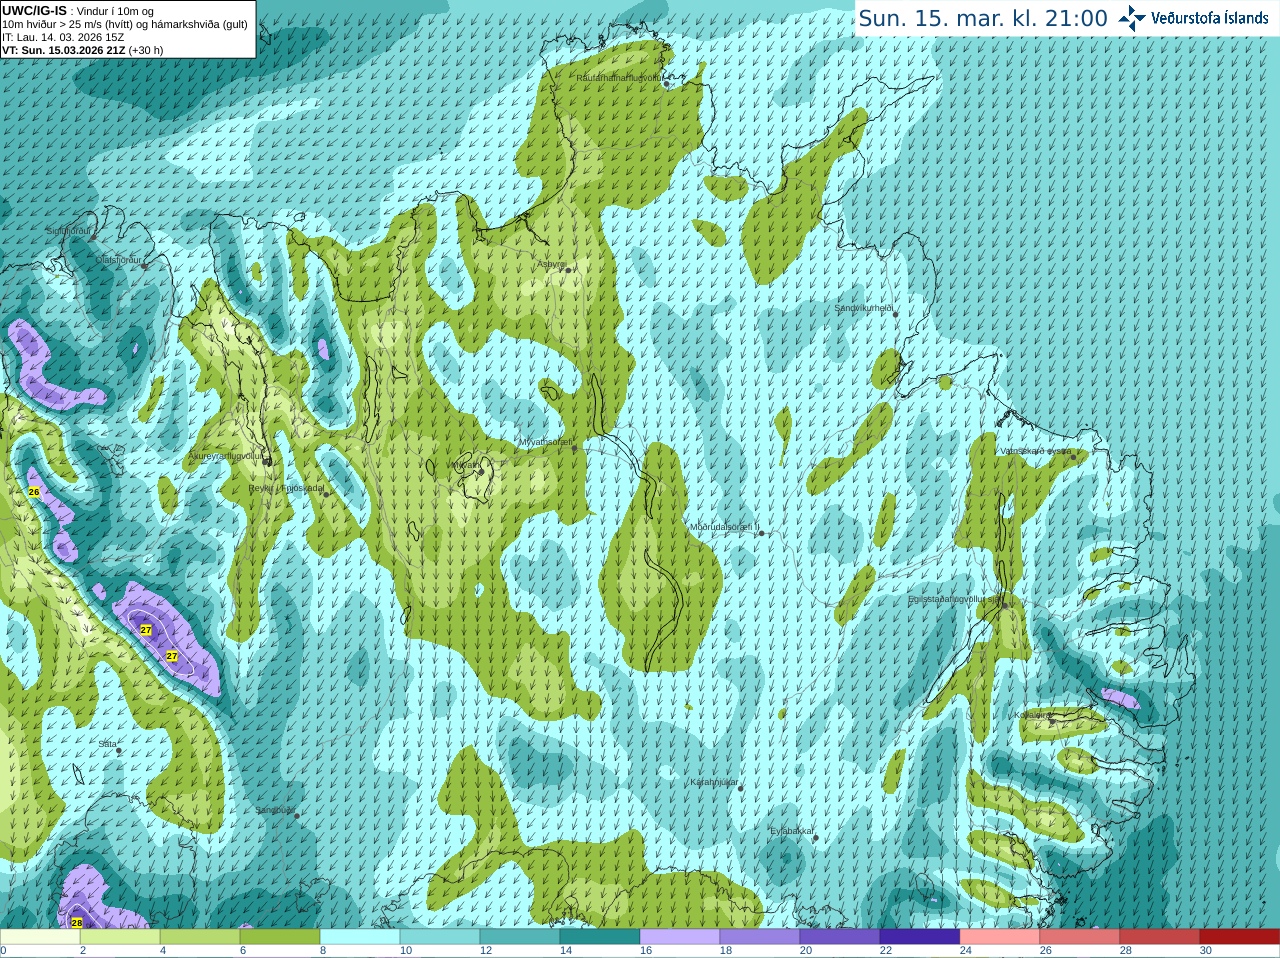Click the lower yellow 27 gust marker
The image size is (1280, 958).
(172, 656)
